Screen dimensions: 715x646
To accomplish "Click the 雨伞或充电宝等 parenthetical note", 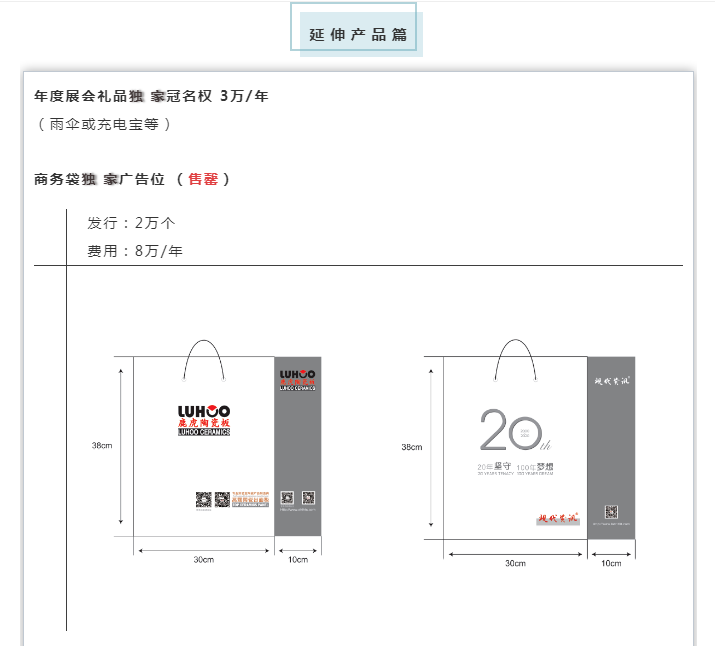I will tap(104, 124).
